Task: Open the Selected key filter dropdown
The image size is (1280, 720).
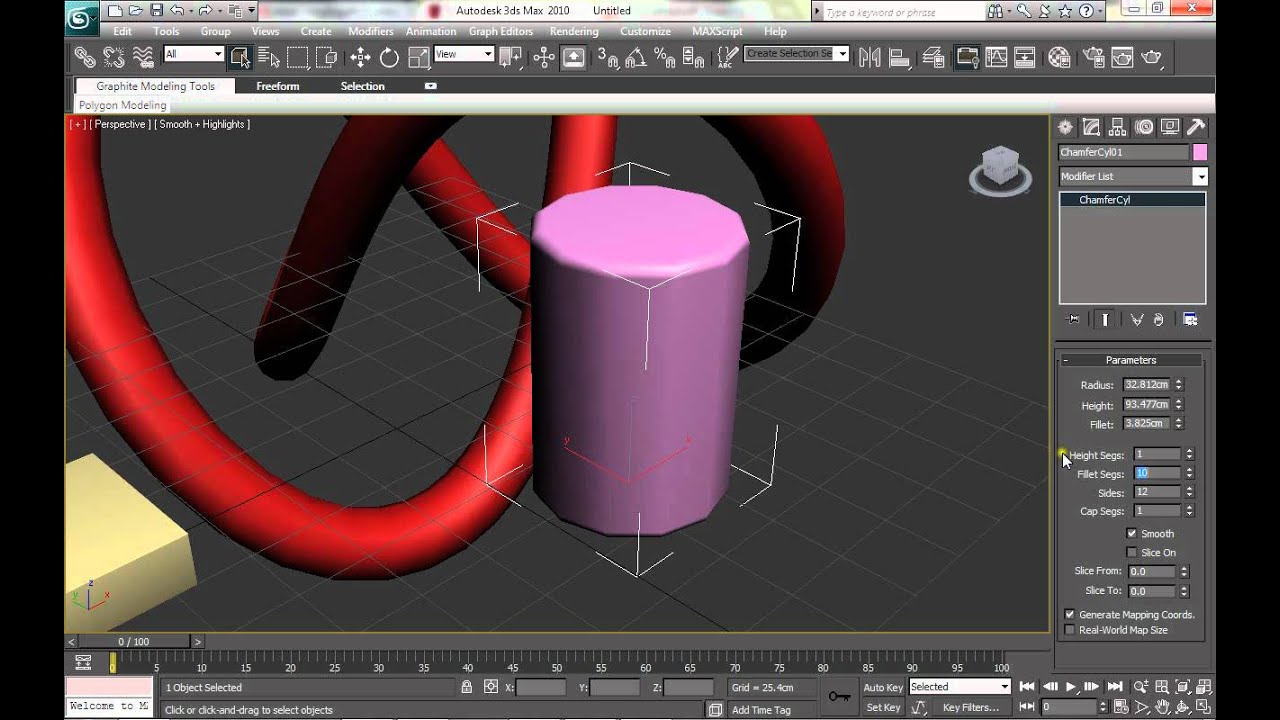Action: (x=960, y=687)
